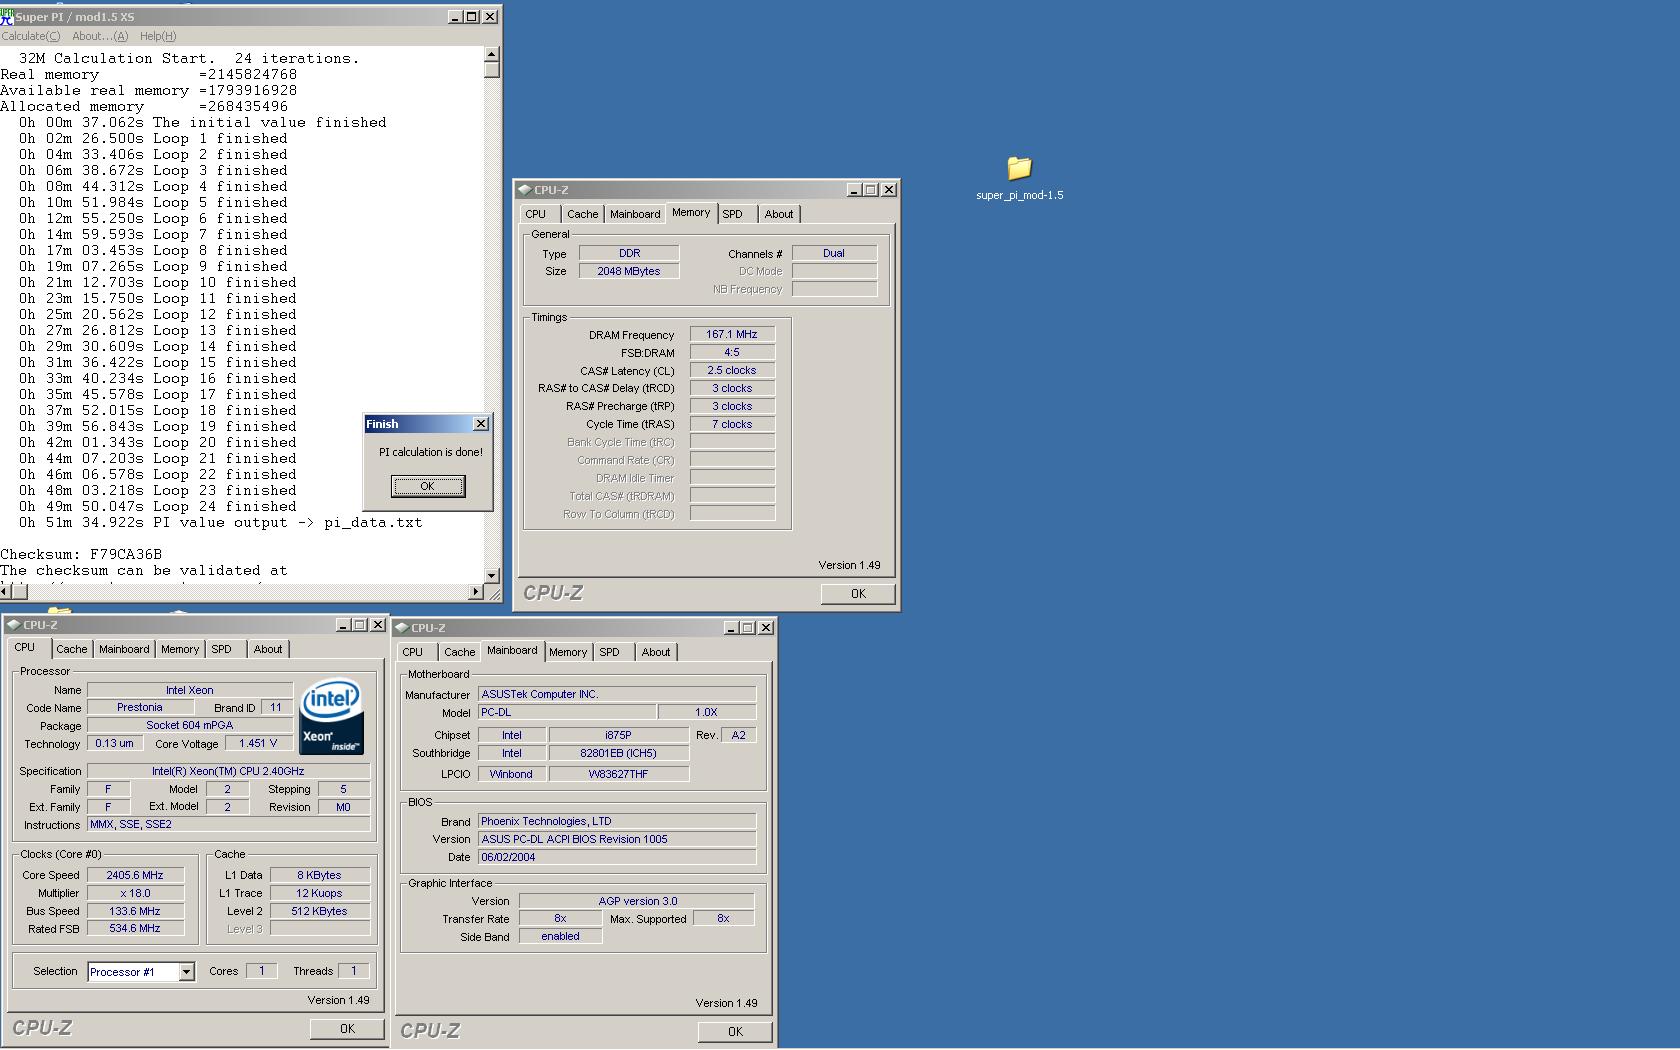Select About tab in Mainboard CPU-Z window
Viewport: 1680px width, 1050px height.
coord(656,652)
